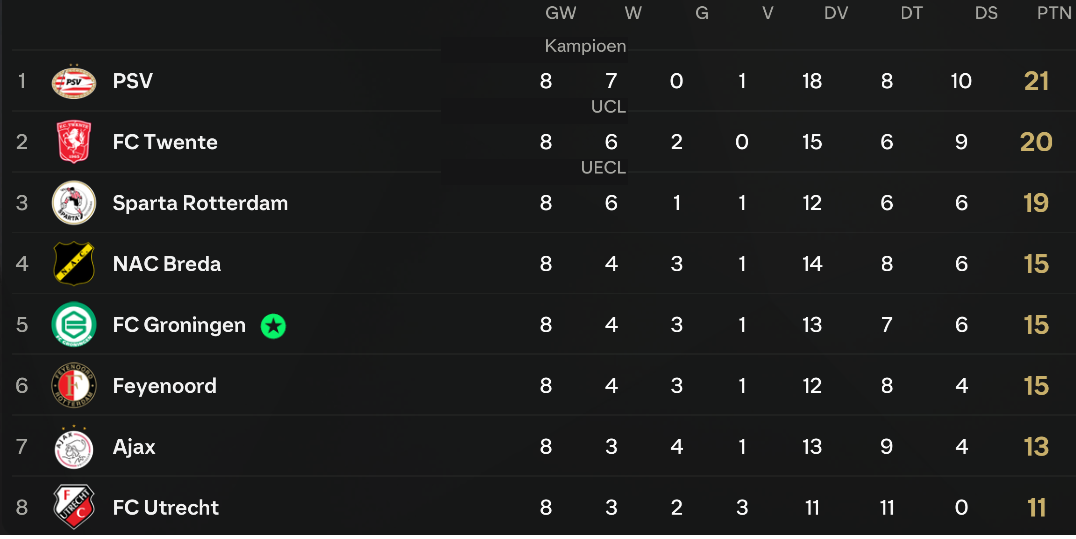1076x539 pixels.
Task: Open the PSV team name link
Action: pyautogui.click(x=132, y=81)
